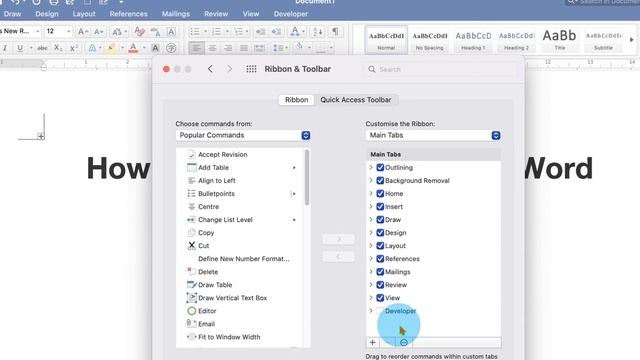Click the add command right-arrow button
Image resolution: width=640 pixels, height=360 pixels.
(x=338, y=239)
